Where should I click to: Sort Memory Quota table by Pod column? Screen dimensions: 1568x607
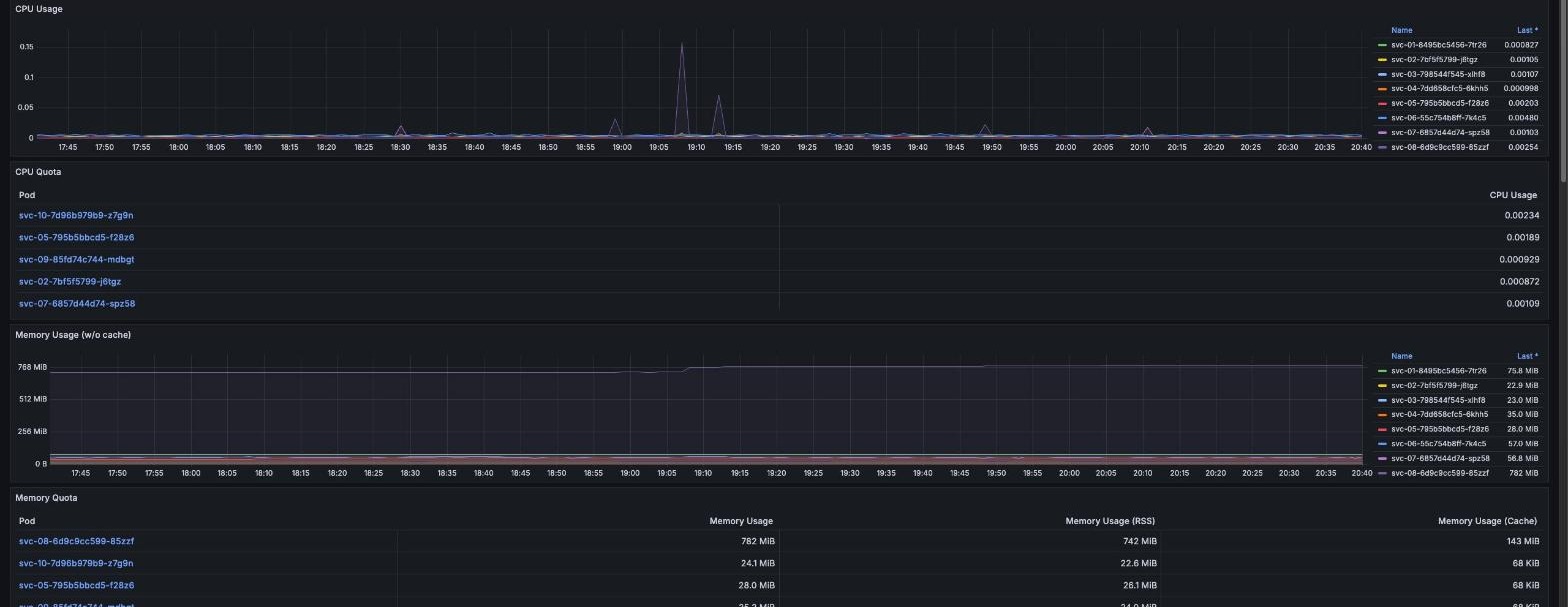point(27,521)
